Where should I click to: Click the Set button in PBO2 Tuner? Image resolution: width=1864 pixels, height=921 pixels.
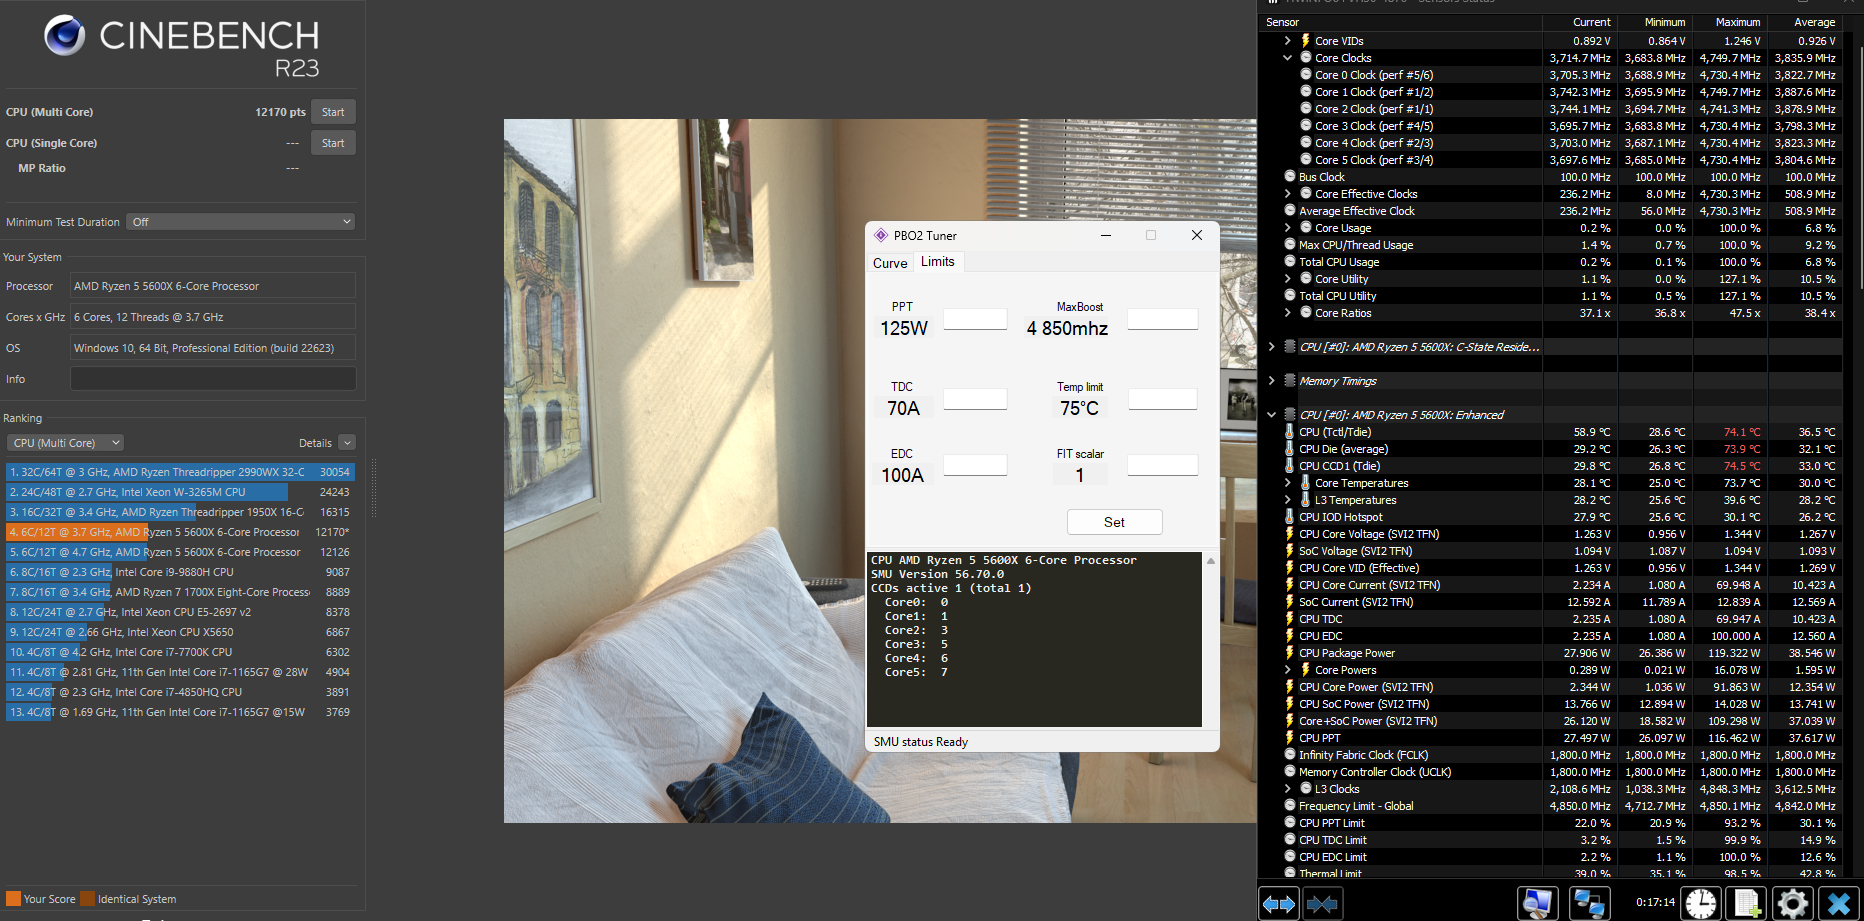(1114, 522)
